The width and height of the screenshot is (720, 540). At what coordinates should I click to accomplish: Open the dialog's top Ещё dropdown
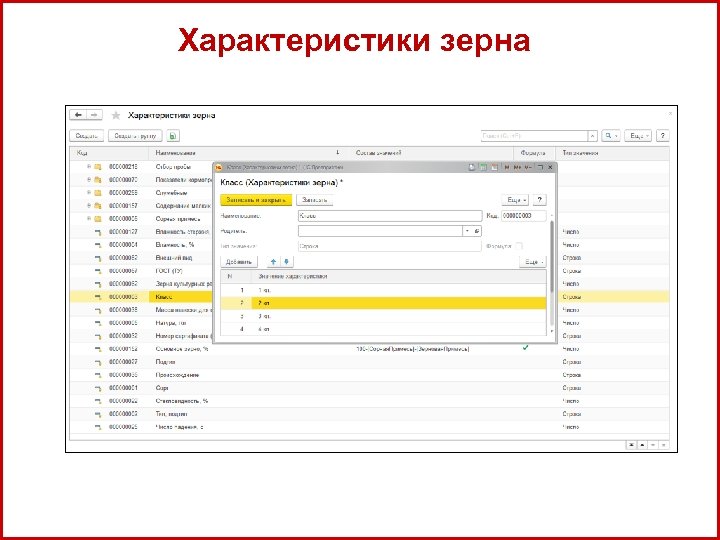(515, 200)
